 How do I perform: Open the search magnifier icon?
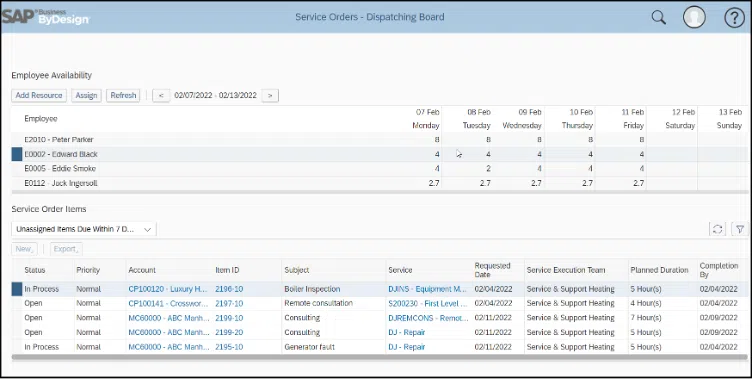(x=658, y=18)
